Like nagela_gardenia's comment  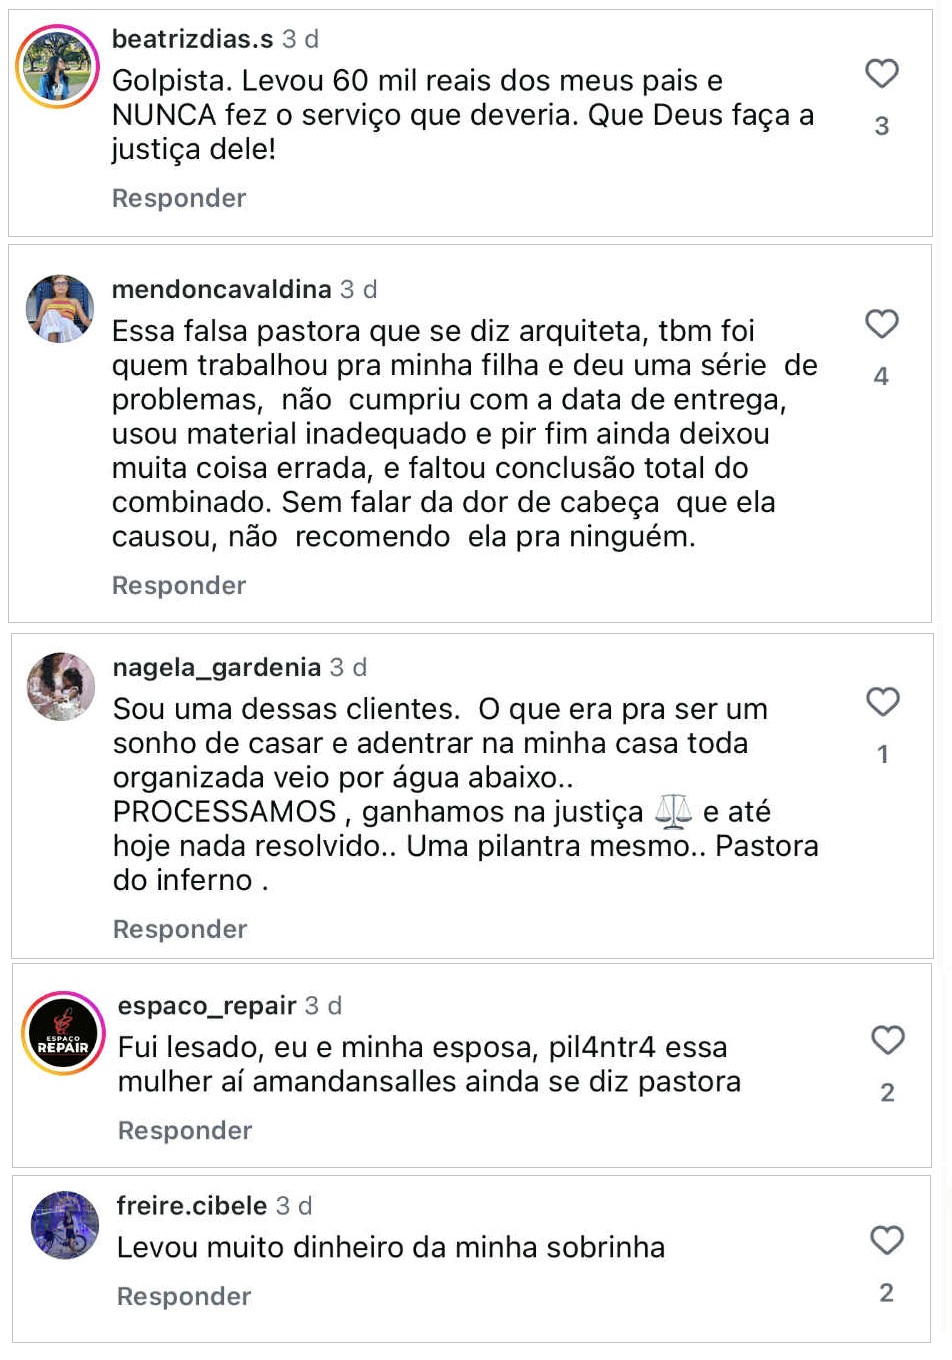click(x=883, y=702)
